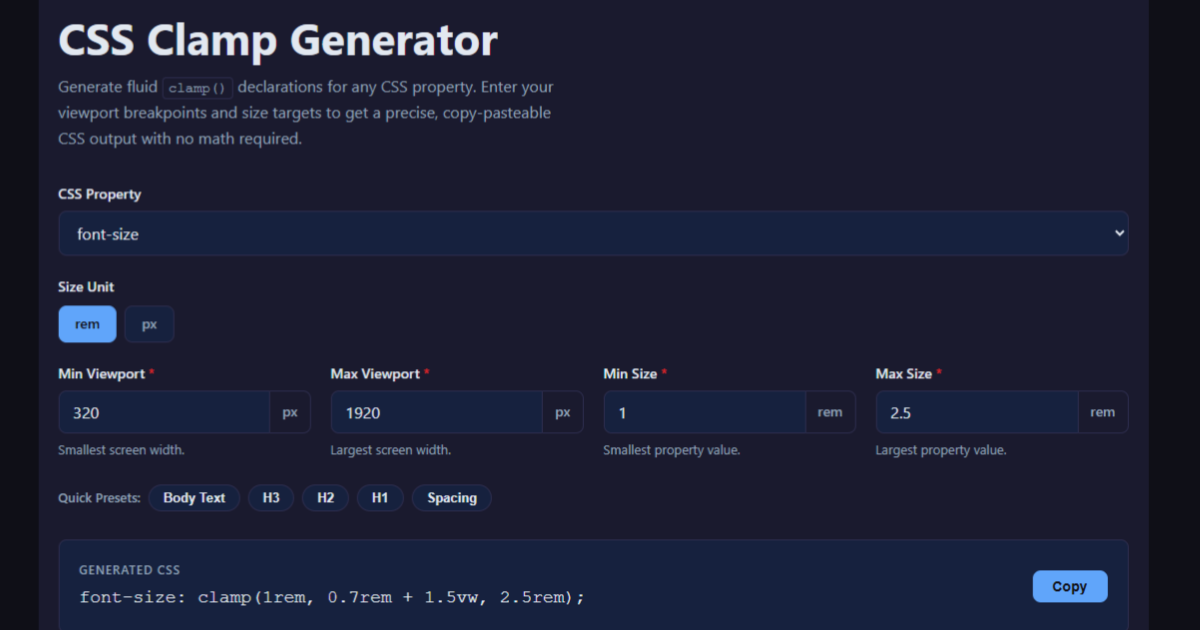Image resolution: width=1200 pixels, height=630 pixels.
Task: Edit the Min Size field
Action: pos(704,412)
